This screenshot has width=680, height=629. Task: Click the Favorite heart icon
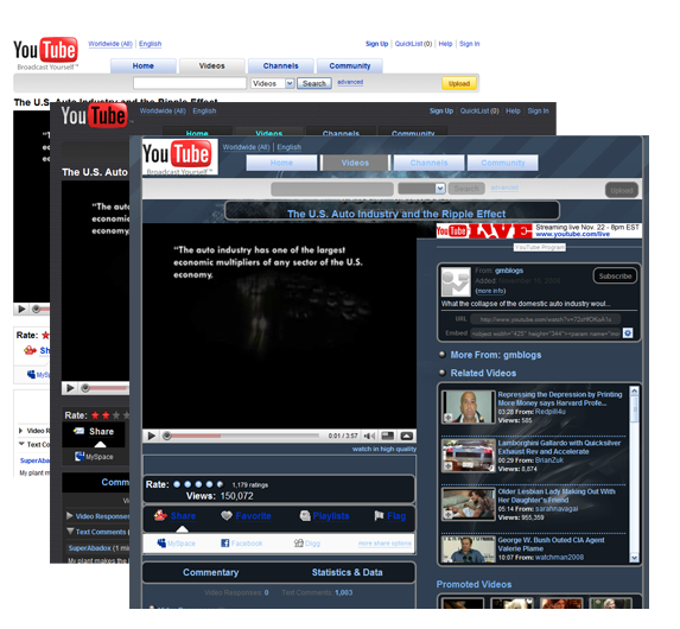tap(226, 515)
